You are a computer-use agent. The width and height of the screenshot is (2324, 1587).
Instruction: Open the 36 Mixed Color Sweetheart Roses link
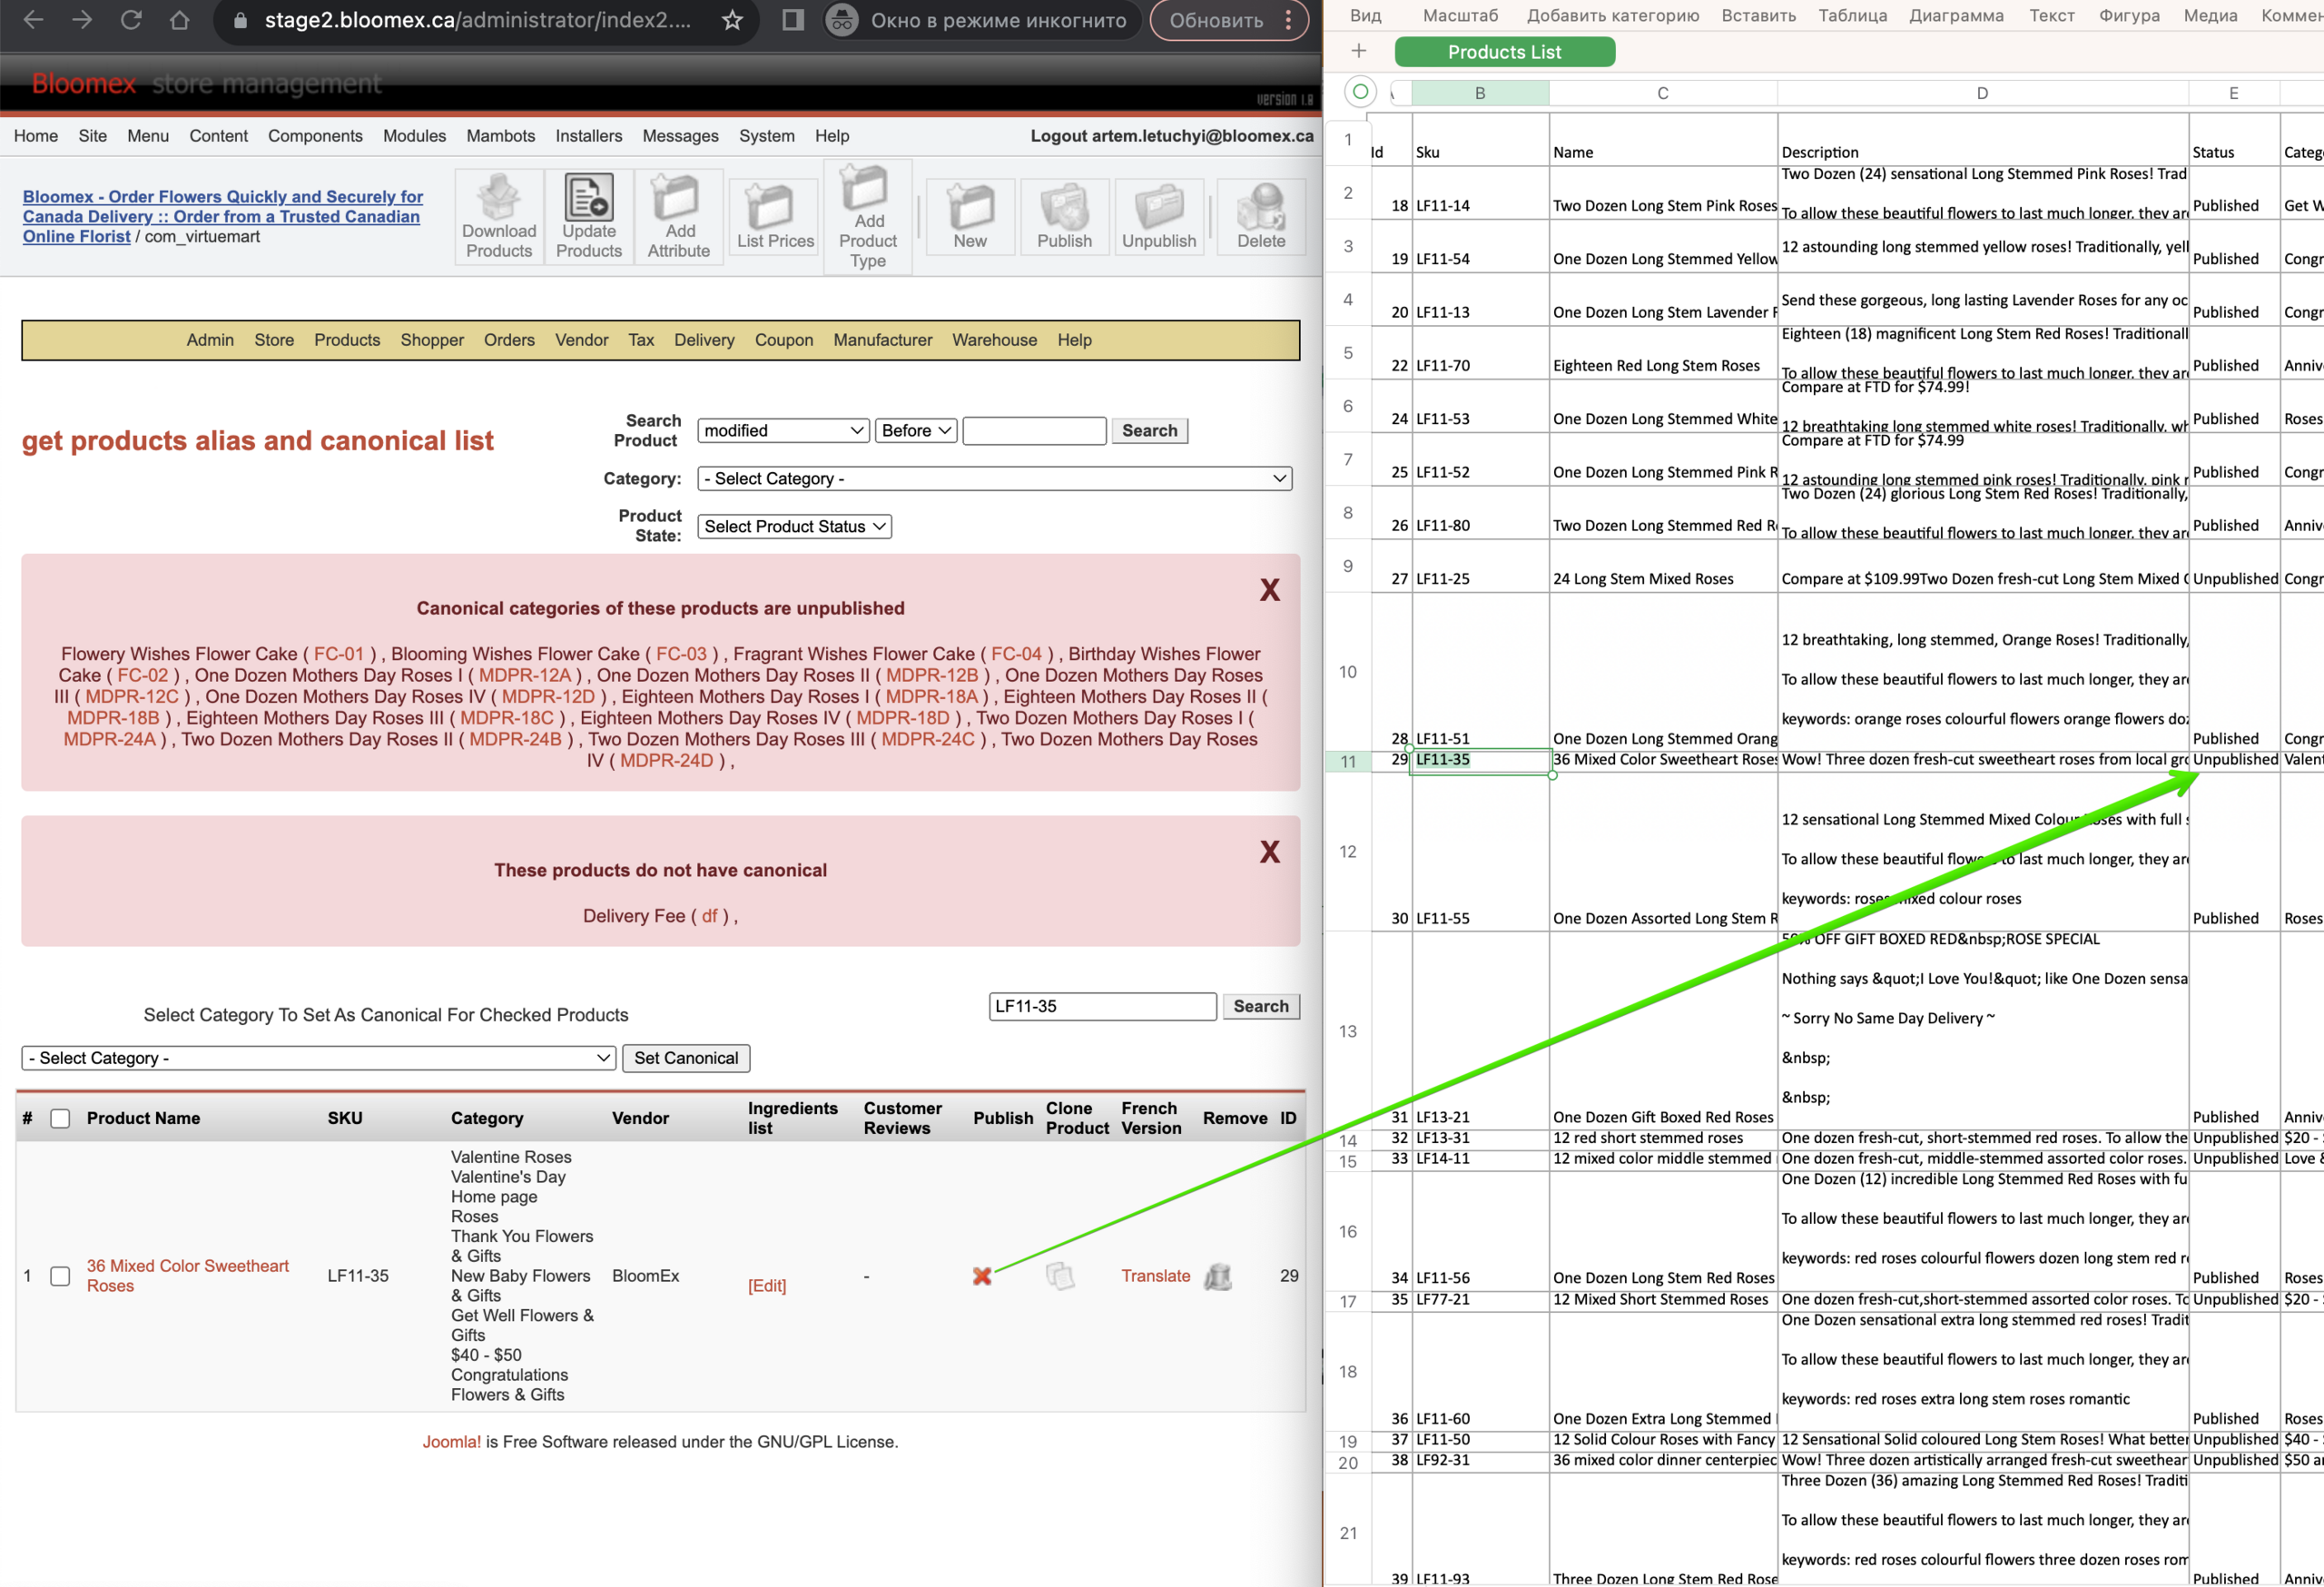187,1276
